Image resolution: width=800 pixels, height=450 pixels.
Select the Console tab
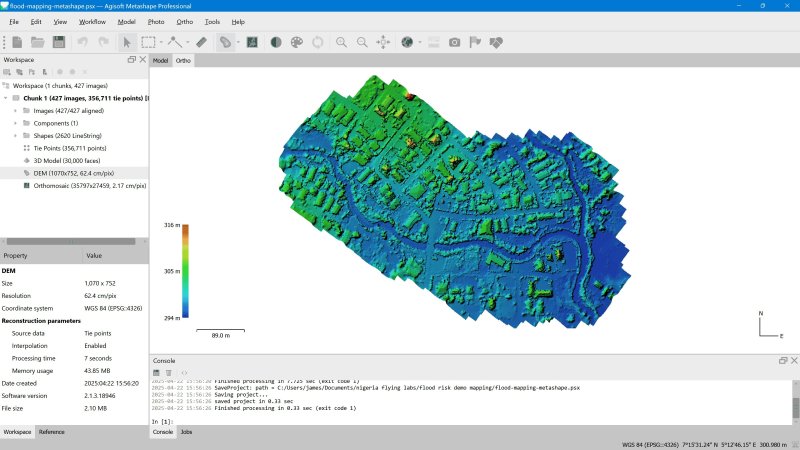coord(163,432)
